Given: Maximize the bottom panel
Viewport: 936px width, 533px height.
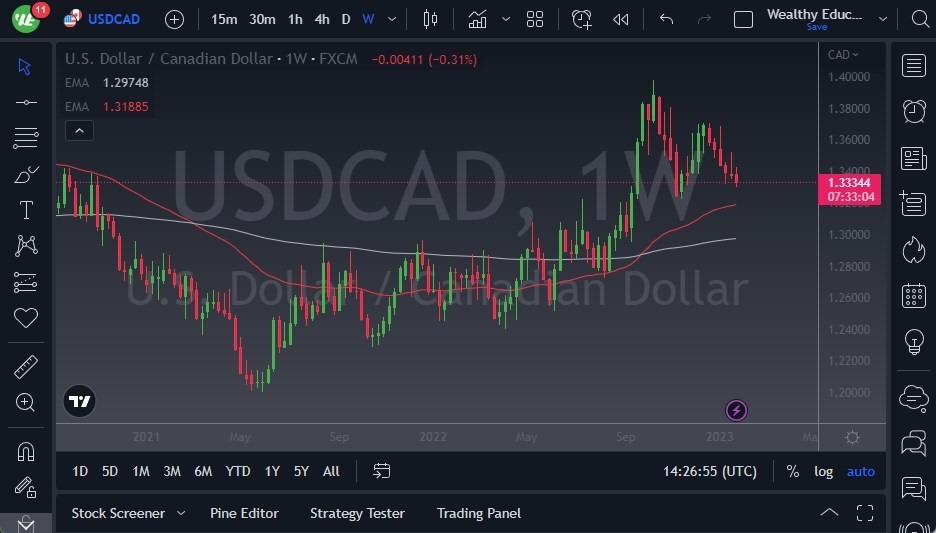Looking at the screenshot, I should click(865, 513).
